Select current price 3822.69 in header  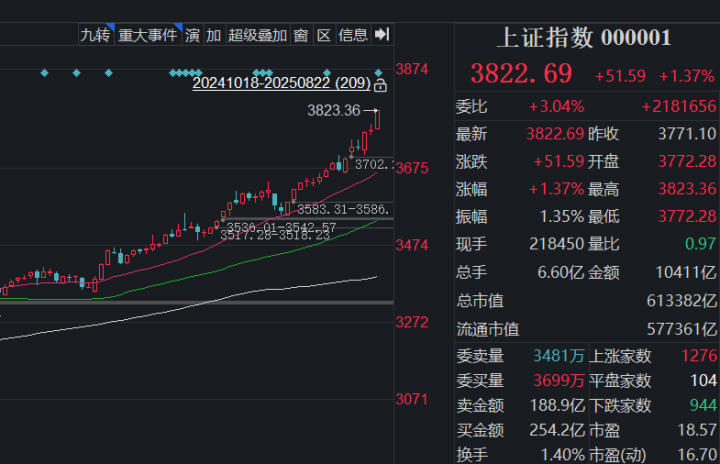[521, 74]
